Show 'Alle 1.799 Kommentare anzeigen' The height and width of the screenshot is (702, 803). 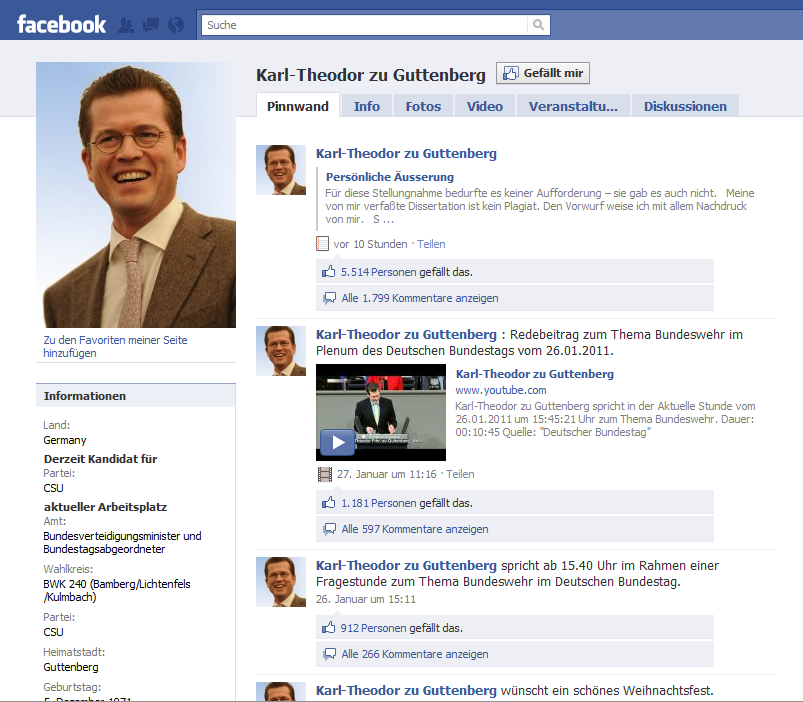[x=420, y=298]
